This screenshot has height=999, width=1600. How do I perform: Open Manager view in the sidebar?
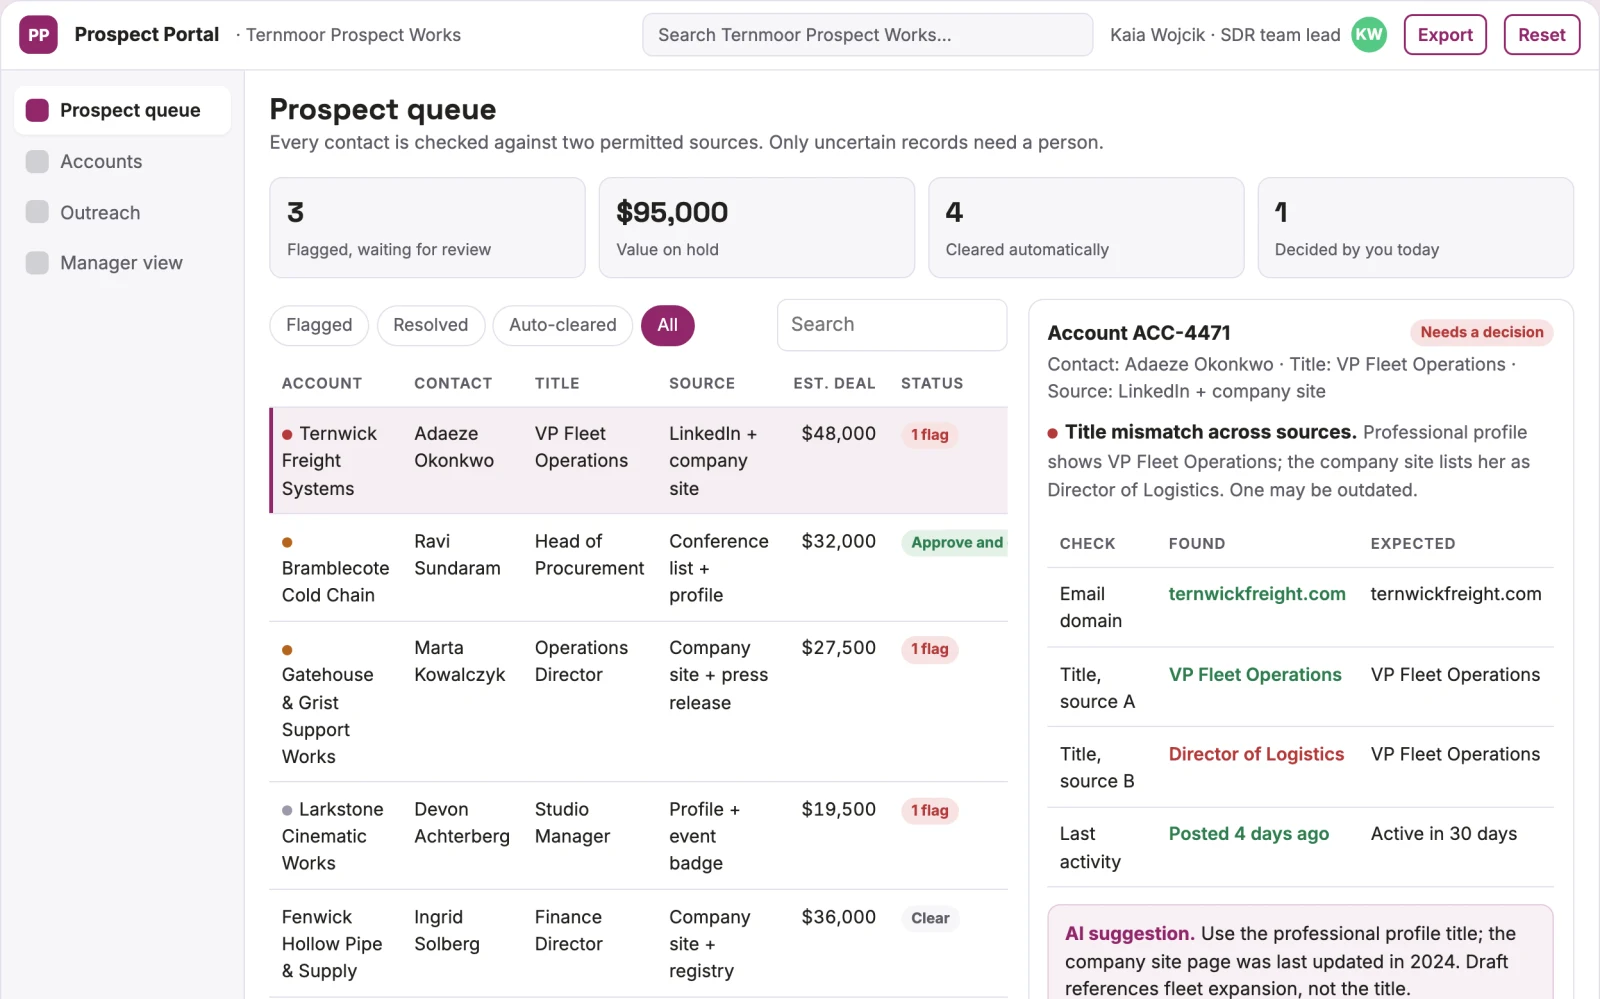point(122,263)
